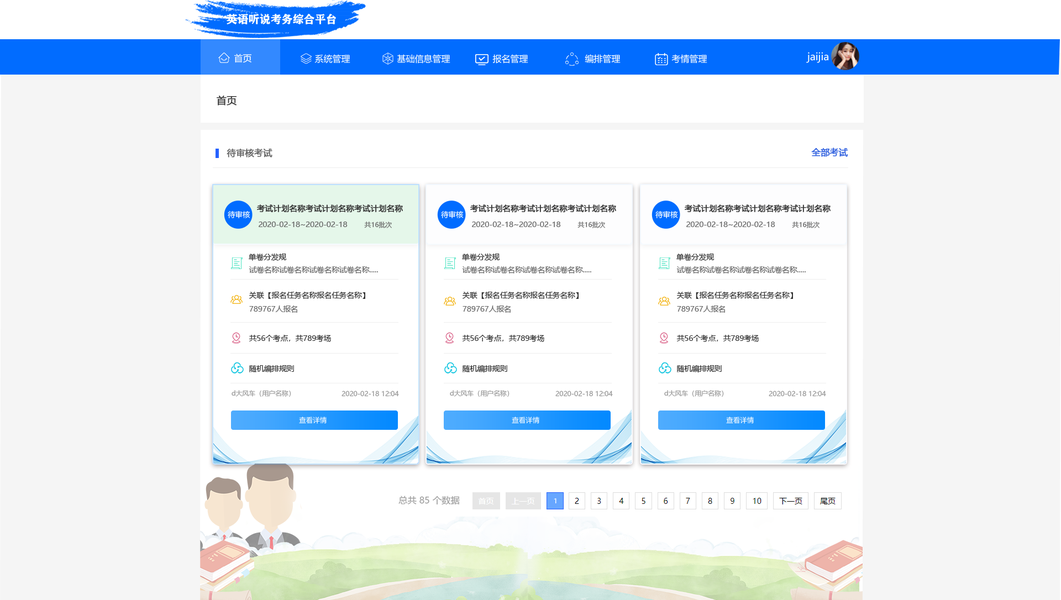Select page 7 in pagination

click(687, 501)
